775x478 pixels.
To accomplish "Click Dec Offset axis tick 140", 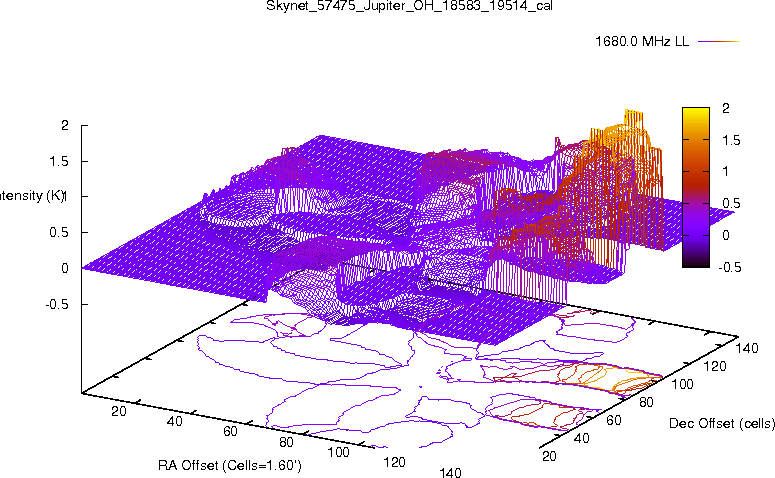I will click(747, 349).
